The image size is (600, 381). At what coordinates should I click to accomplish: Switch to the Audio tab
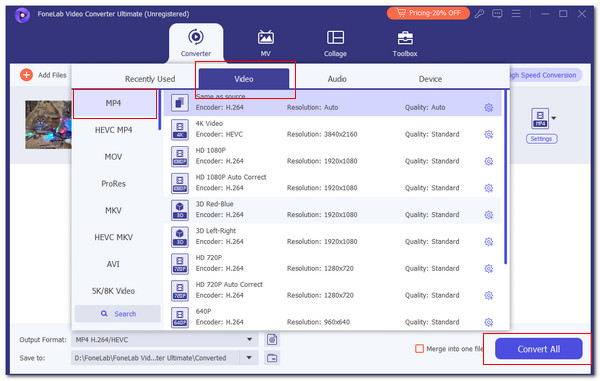pos(337,79)
